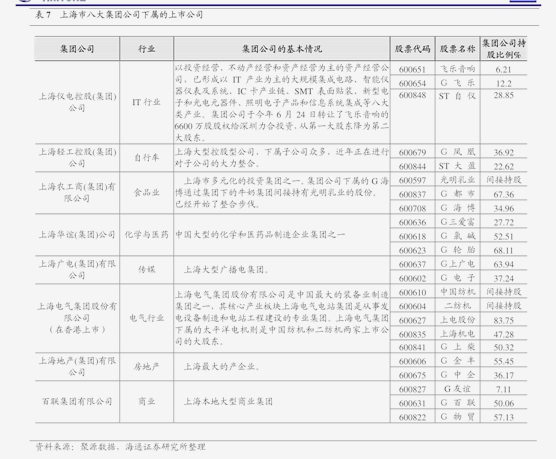This screenshot has height=459, width=556.
Task: Click stock code 600708
Action: [412, 208]
